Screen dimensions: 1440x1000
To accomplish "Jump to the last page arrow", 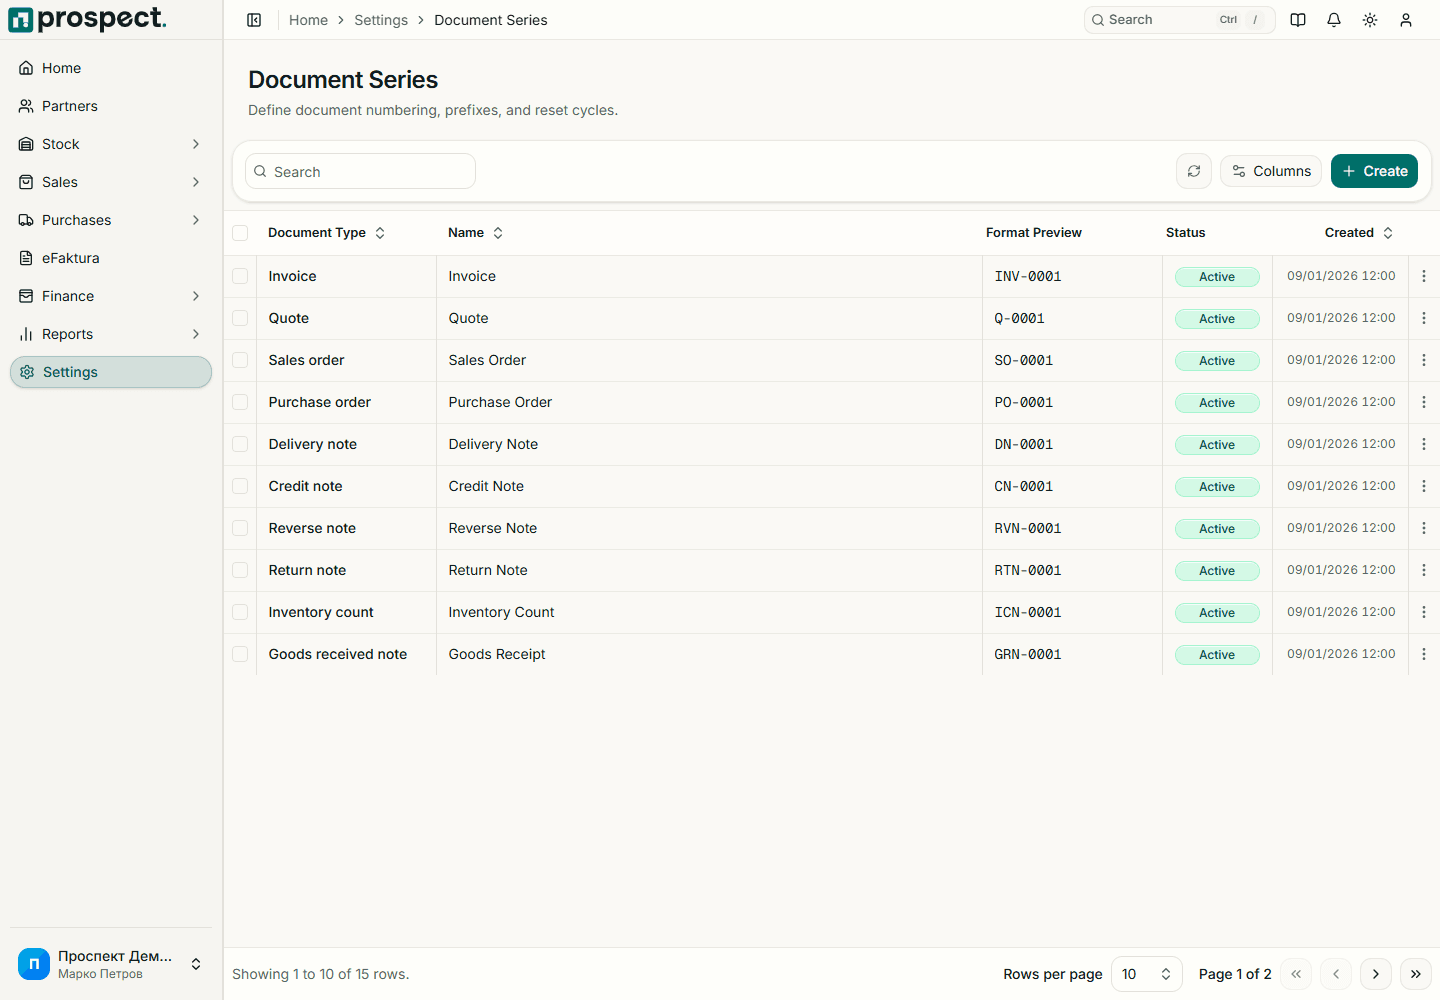I will coord(1416,974).
